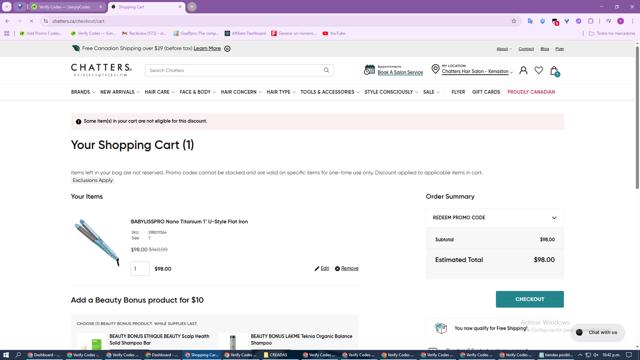The height and width of the screenshot is (360, 640).
Task: Click the appointments calendar icon
Action: [369, 70]
